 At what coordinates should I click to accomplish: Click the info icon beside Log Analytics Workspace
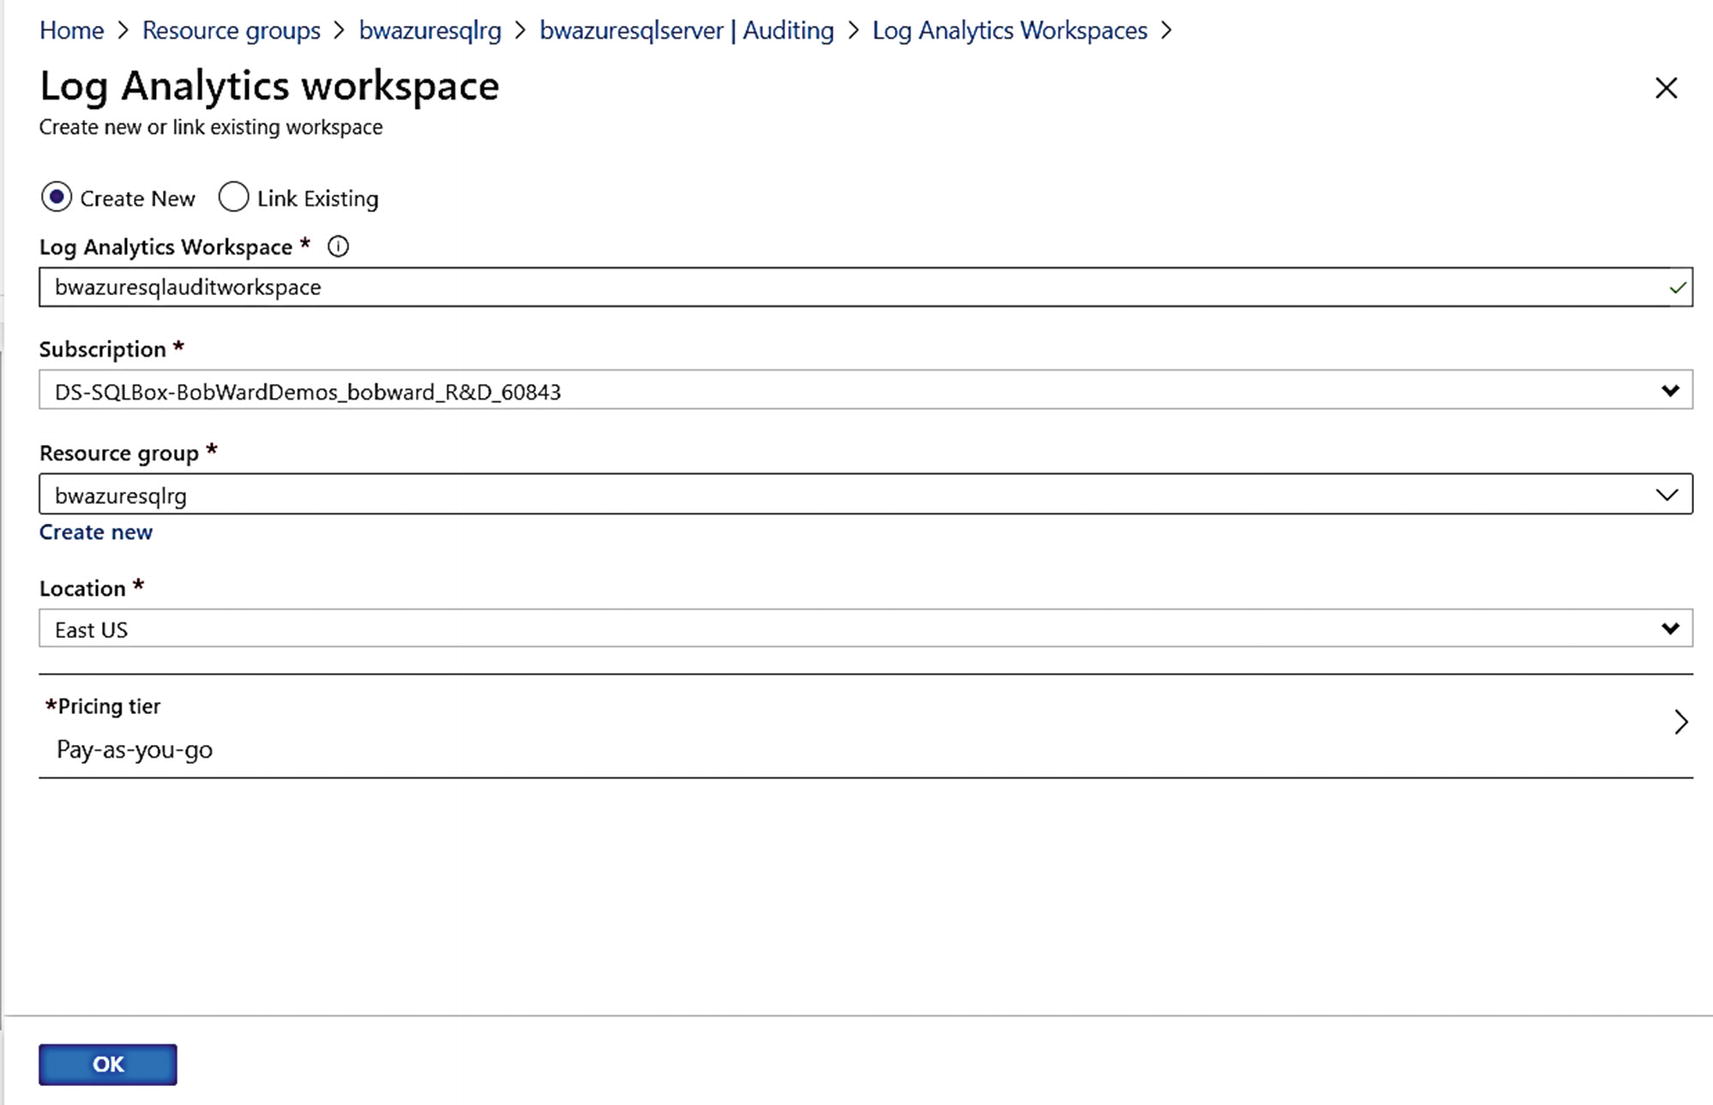(338, 247)
